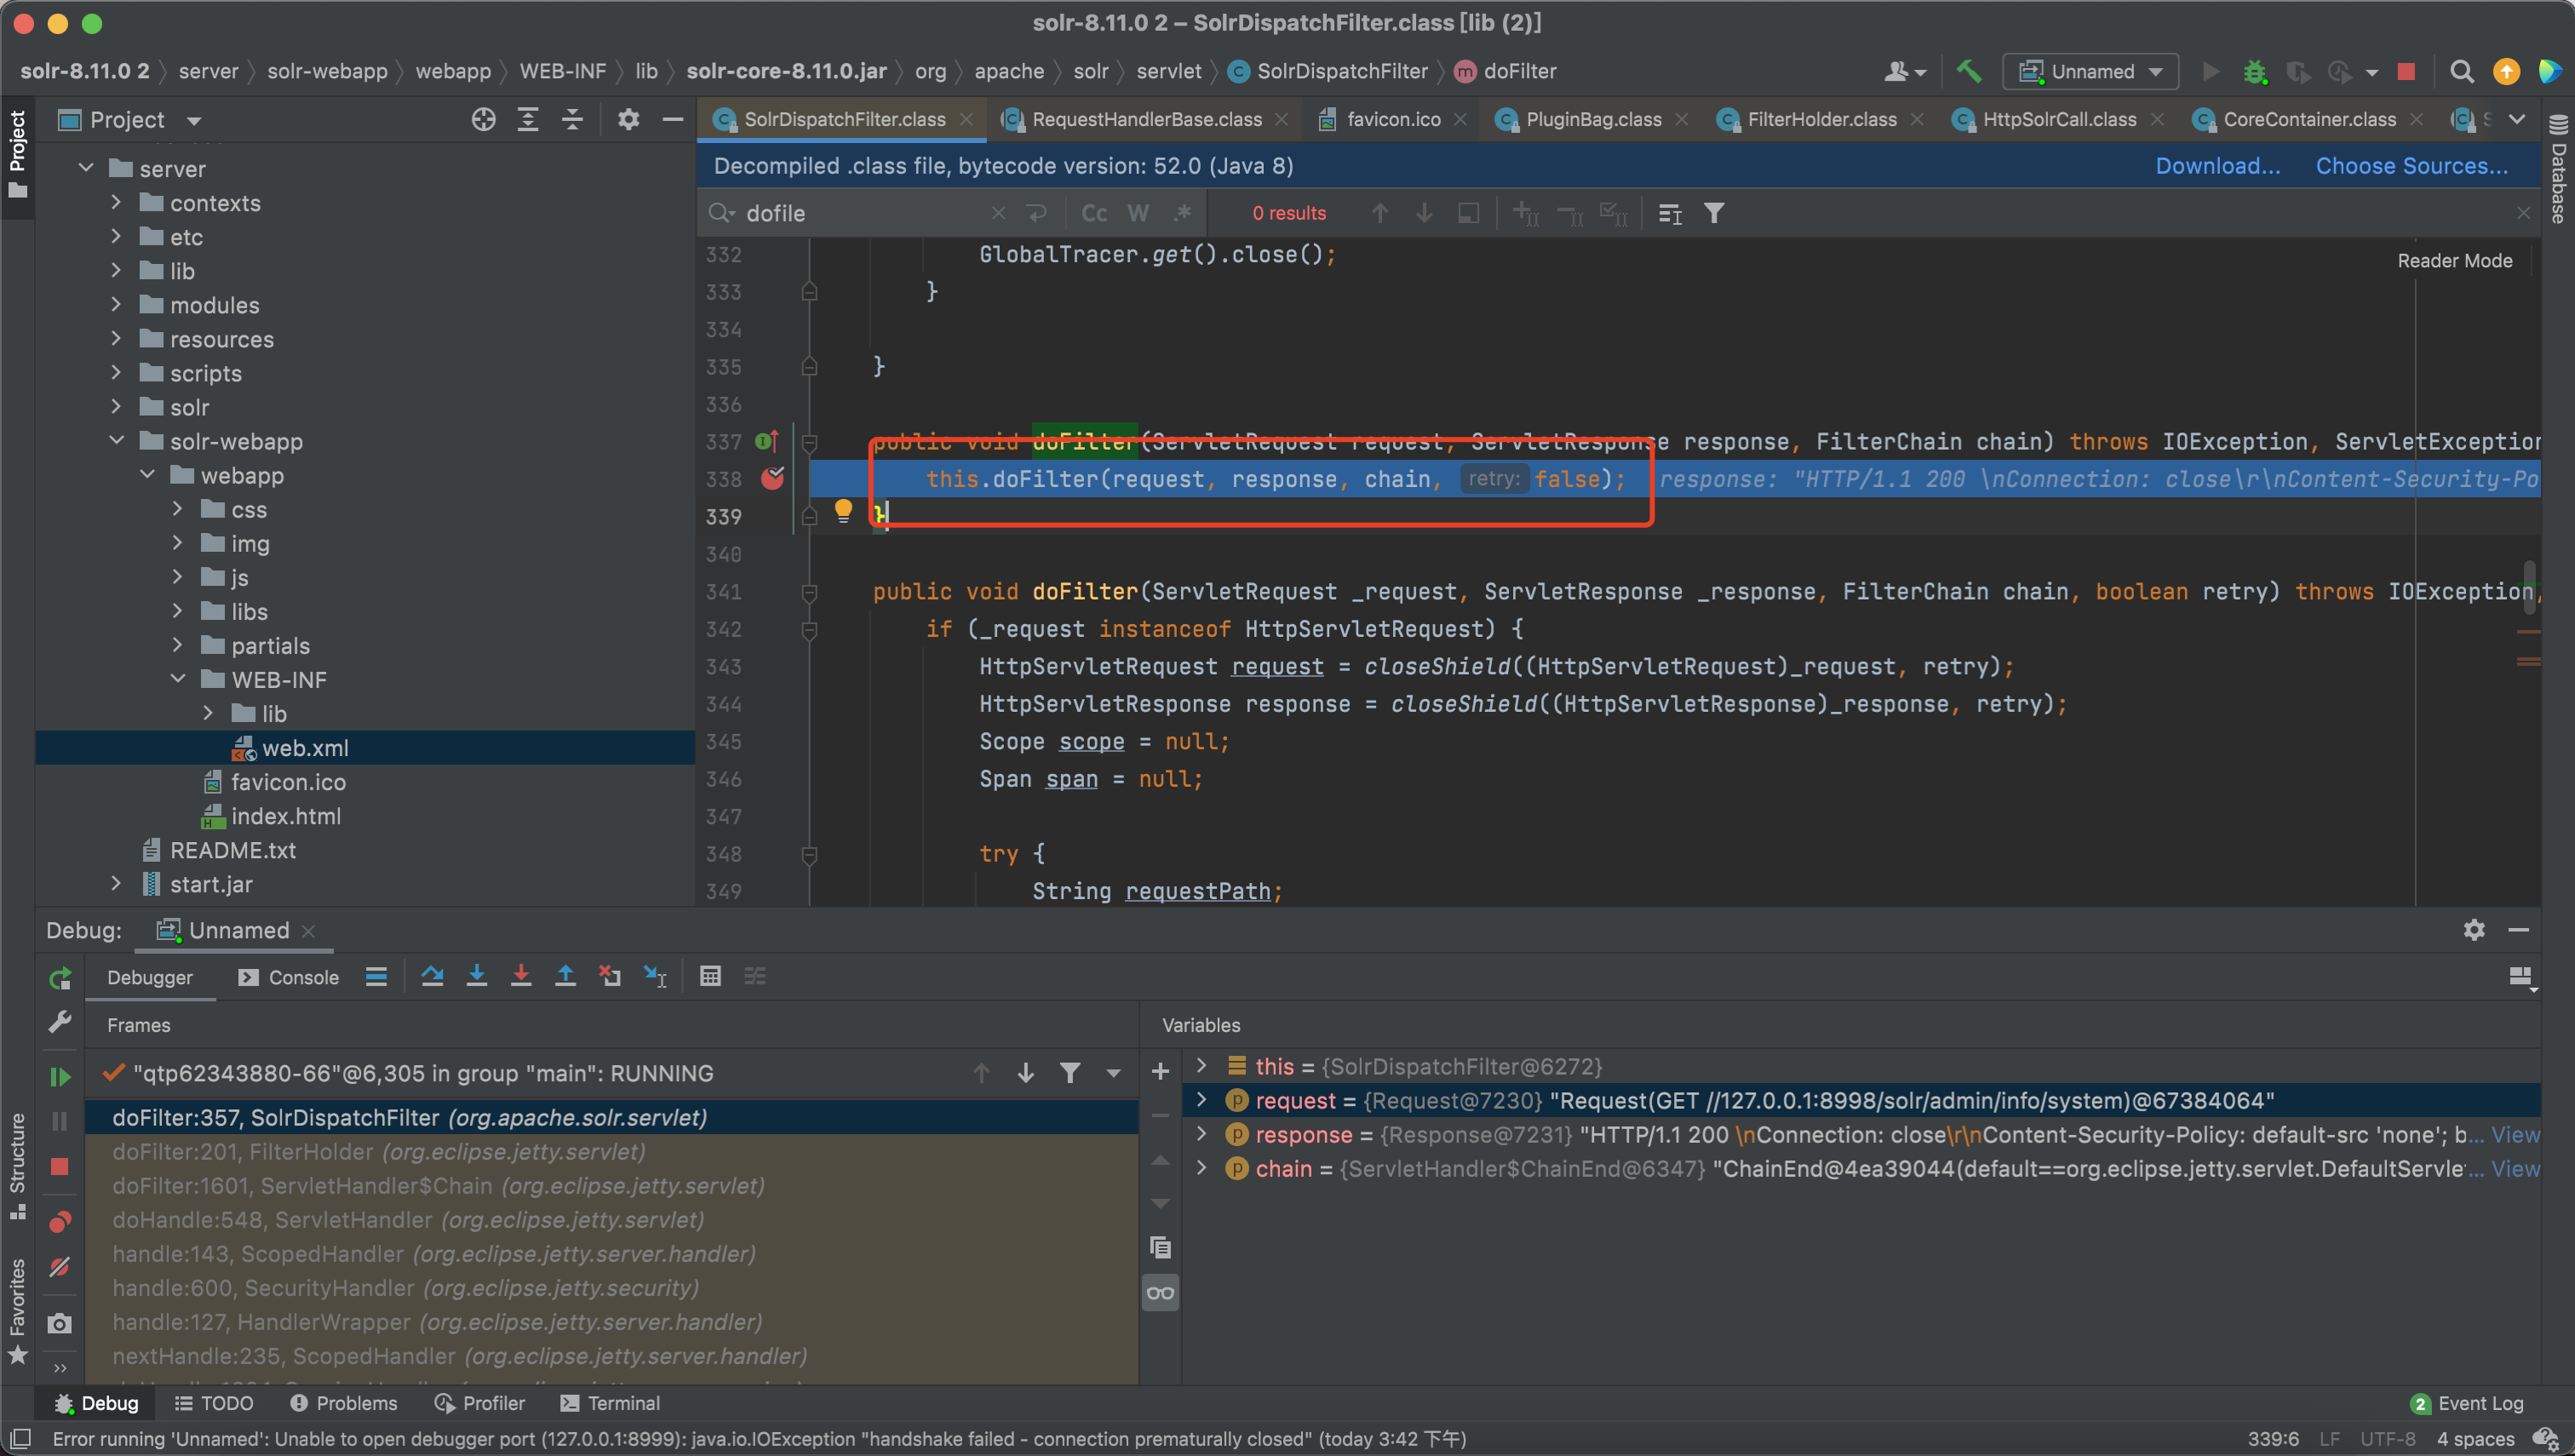Click light bulb intention icon on line 339
The height and width of the screenshot is (1456, 2575).
click(x=843, y=511)
